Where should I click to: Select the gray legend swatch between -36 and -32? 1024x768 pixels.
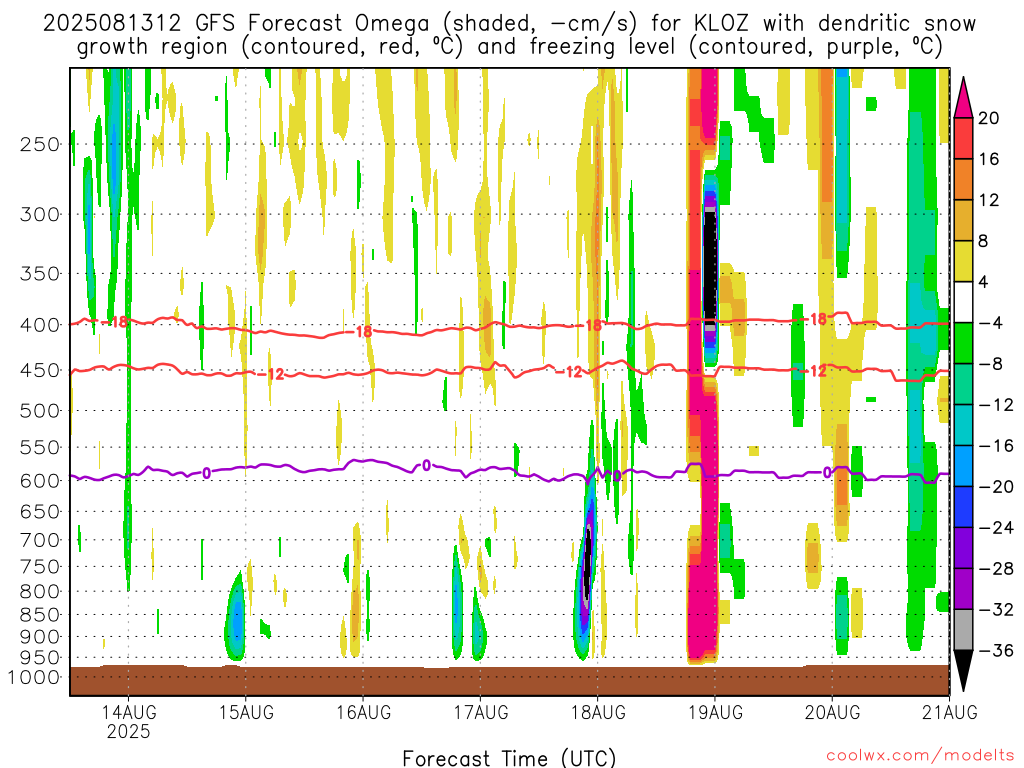(x=963, y=630)
